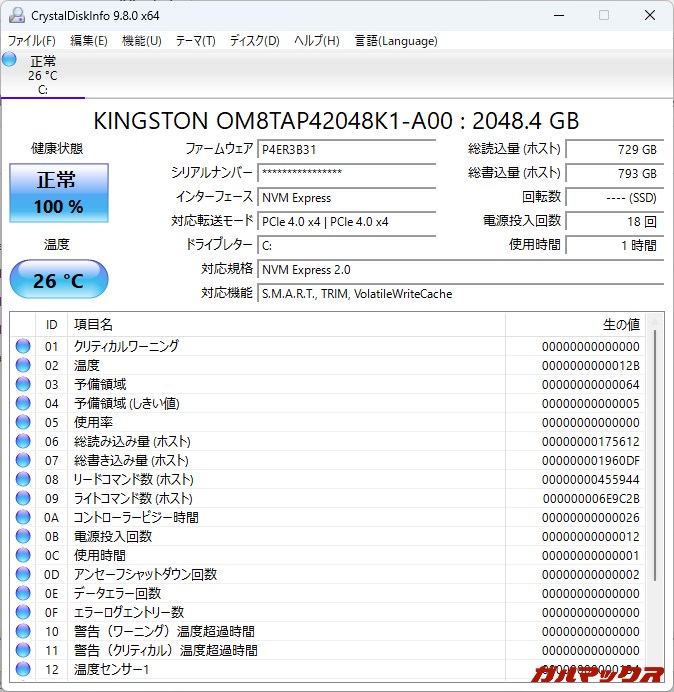Click the transfer mode field PCIe 4.0 x4
Viewport: 674px width, 692px height.
[346, 222]
